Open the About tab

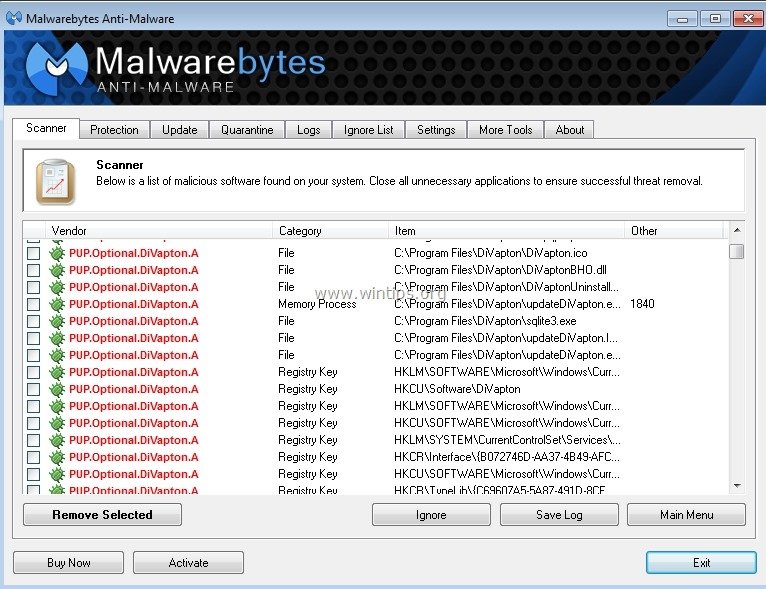tap(570, 130)
